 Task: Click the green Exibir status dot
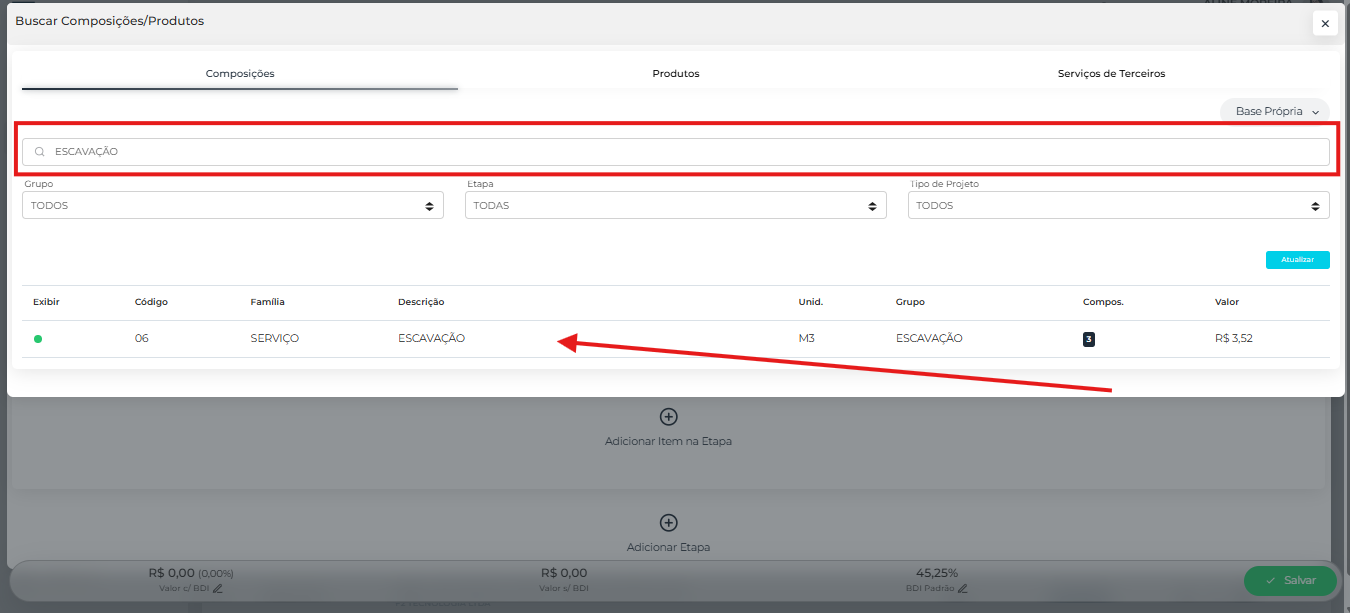click(x=38, y=339)
